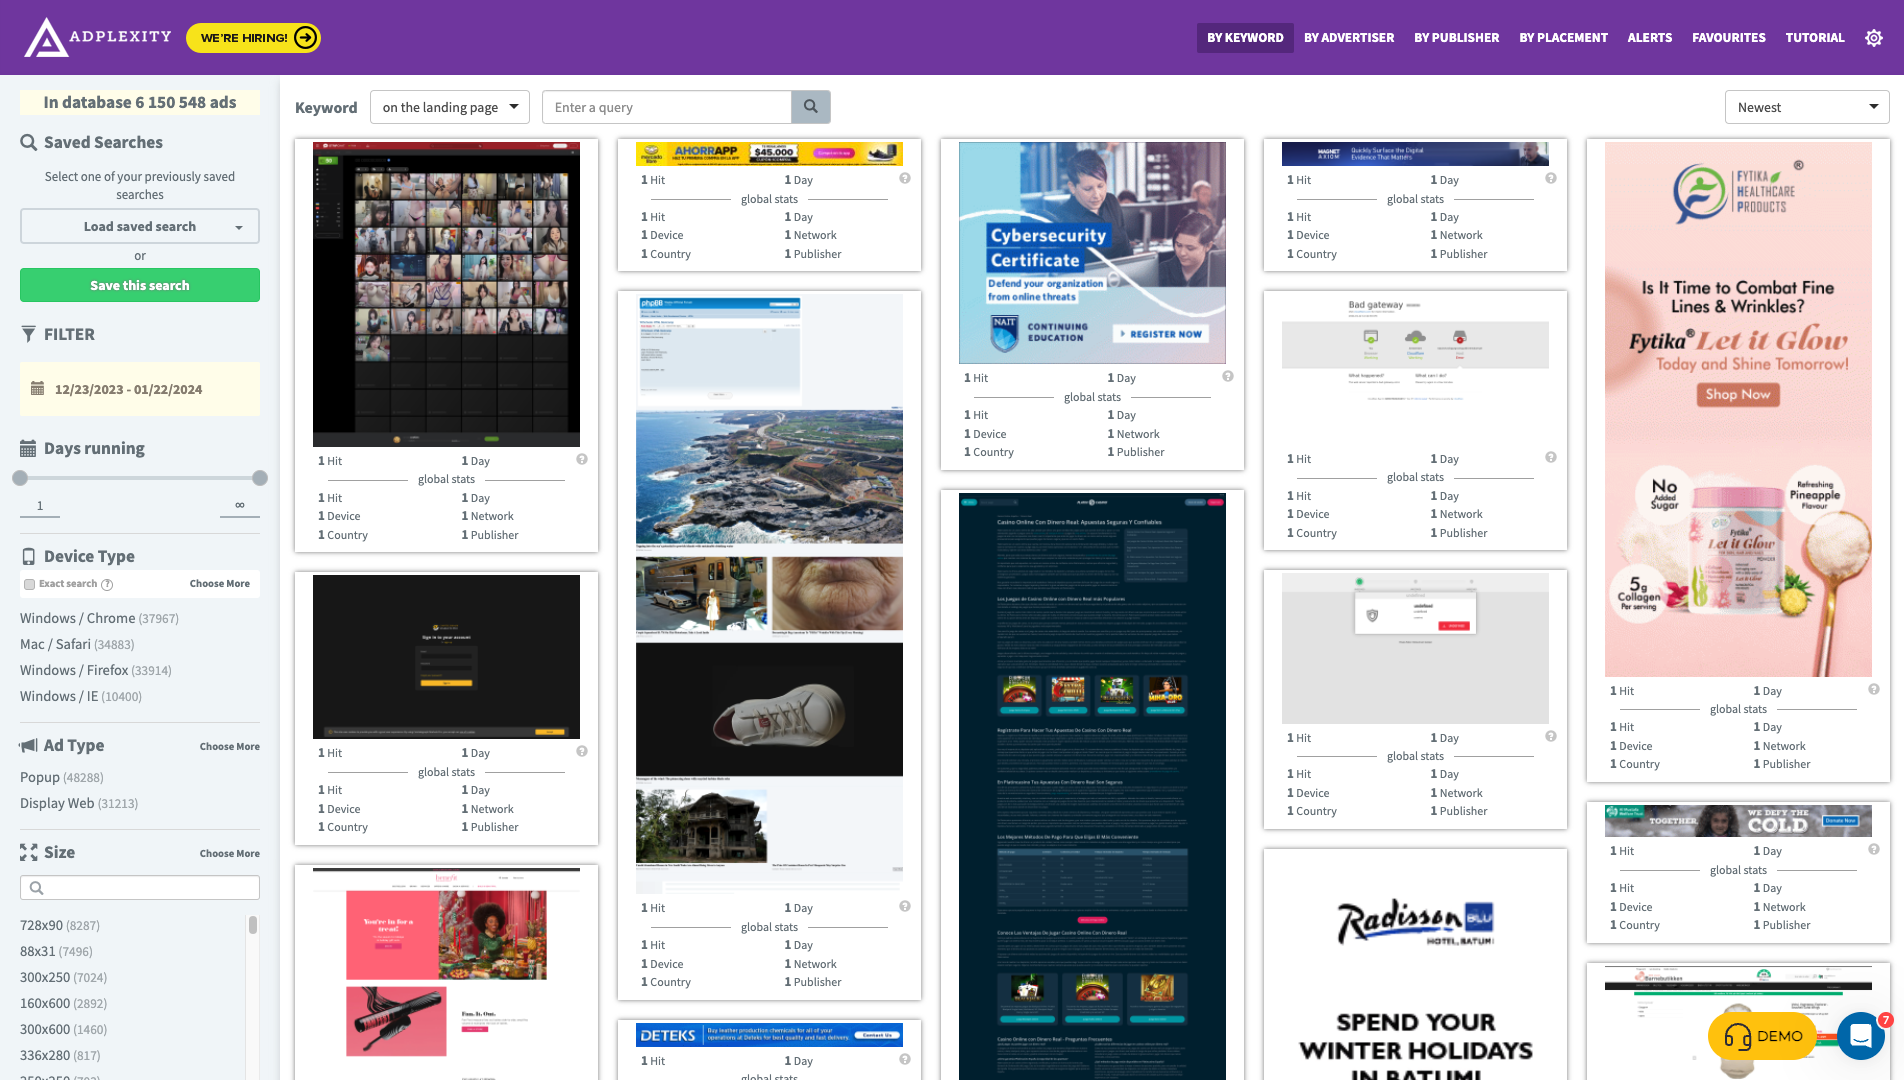This screenshot has width=1904, height=1080.
Task: Click the calendar icon in date filter
Action: coord(38,389)
